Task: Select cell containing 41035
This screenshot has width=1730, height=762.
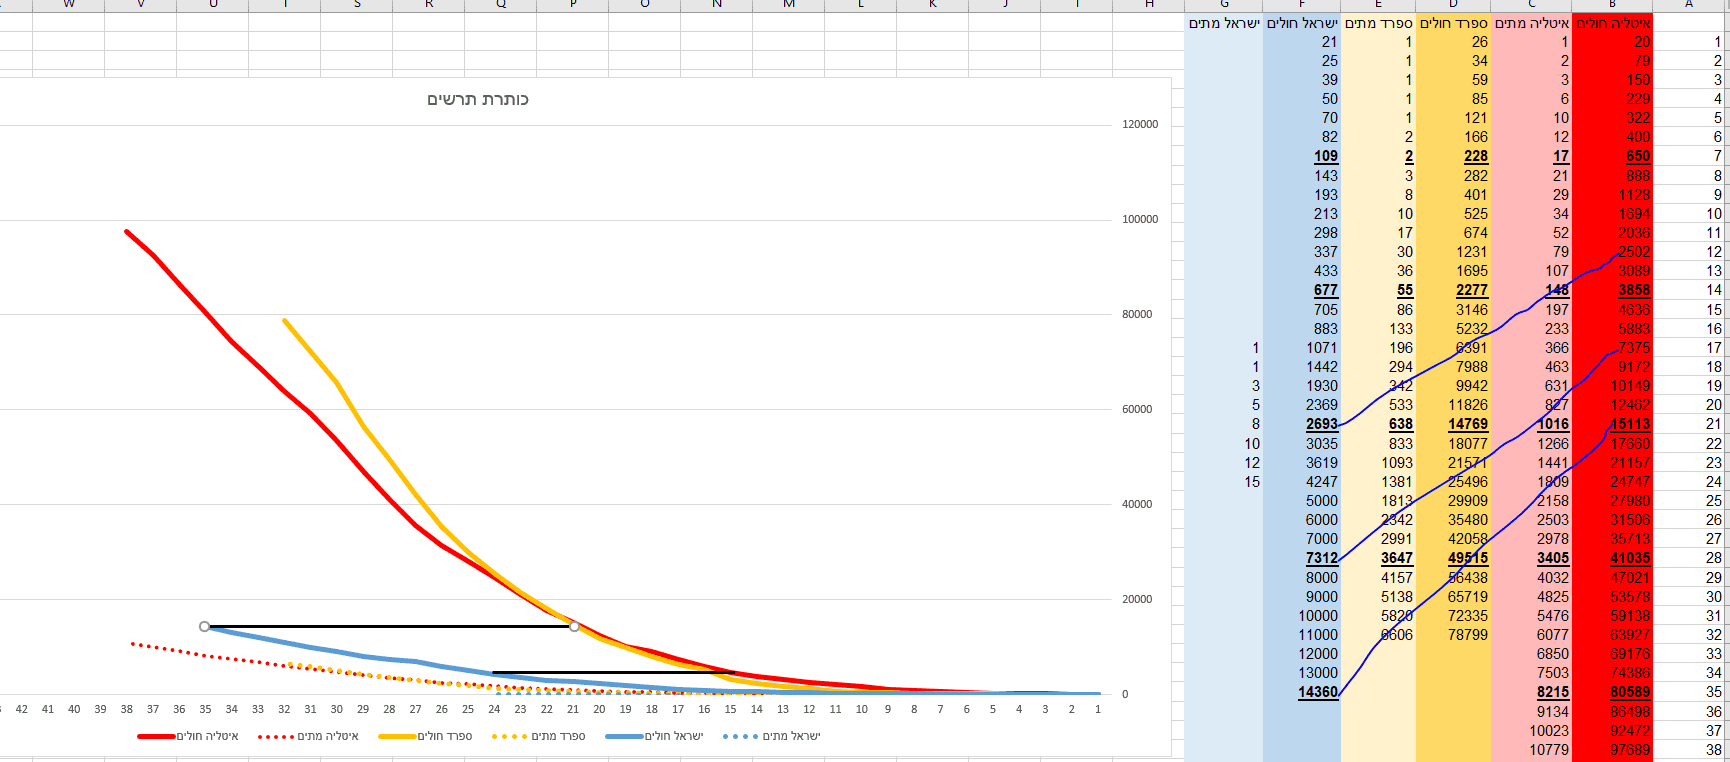Action: tap(1612, 558)
